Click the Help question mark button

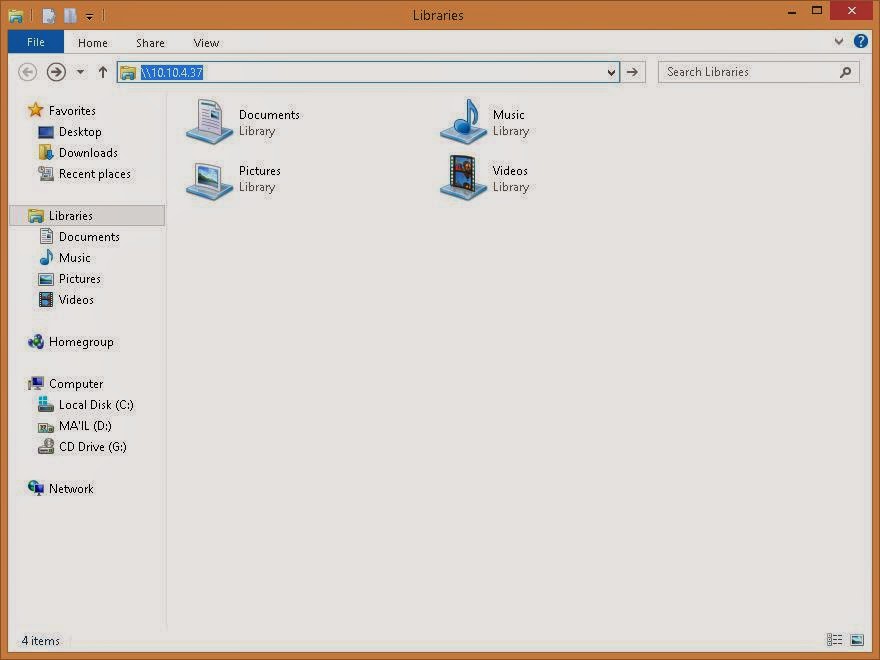point(862,41)
